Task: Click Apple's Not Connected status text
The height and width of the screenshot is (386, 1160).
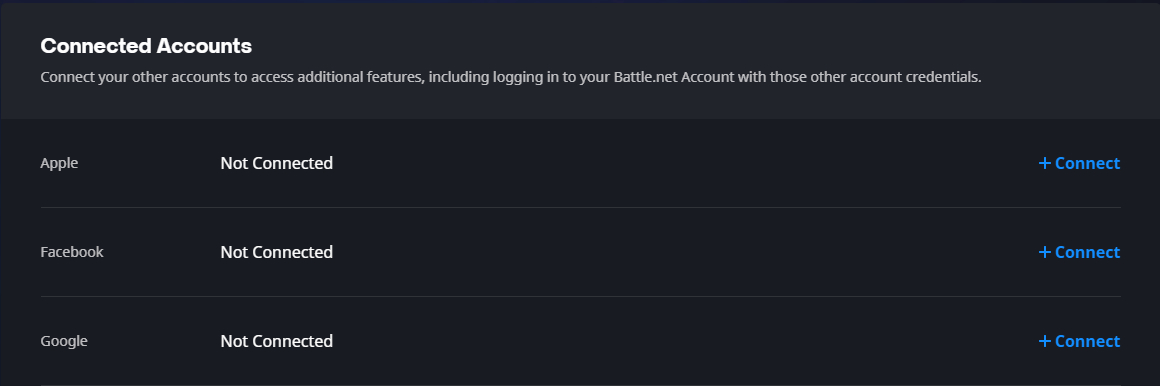Action: [277, 163]
